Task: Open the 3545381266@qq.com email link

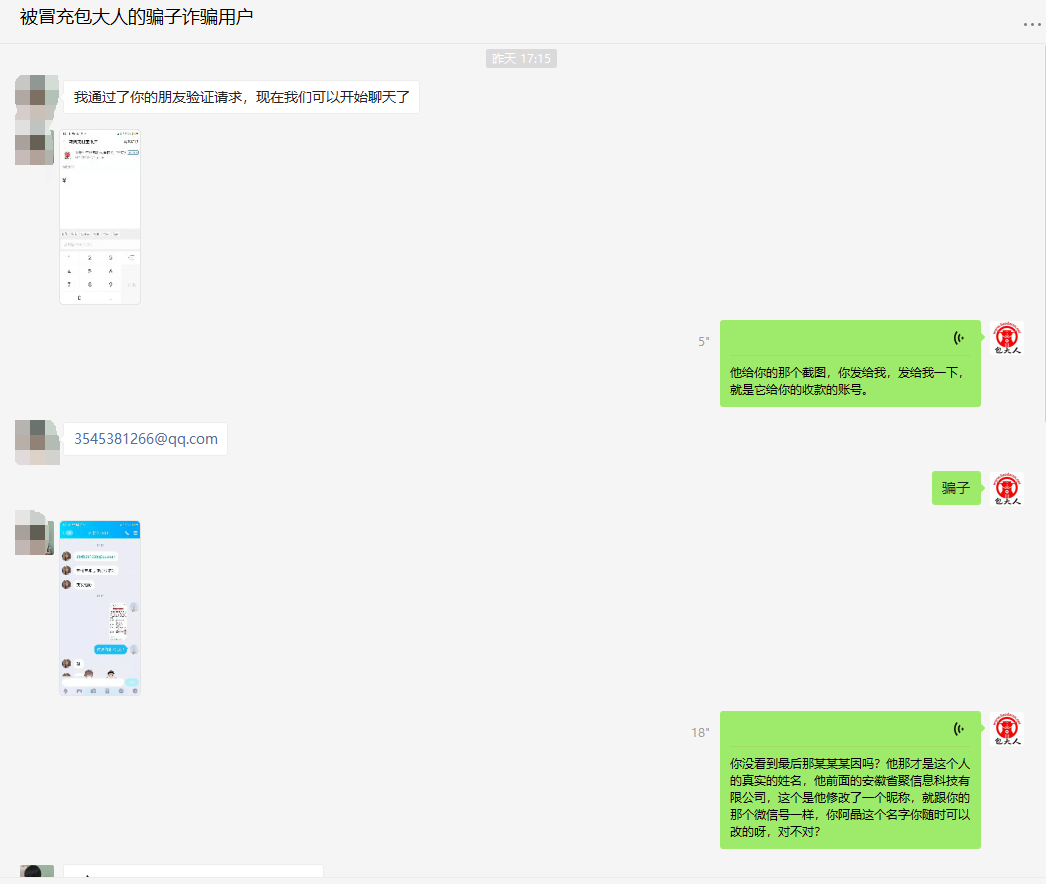Action: tap(146, 439)
